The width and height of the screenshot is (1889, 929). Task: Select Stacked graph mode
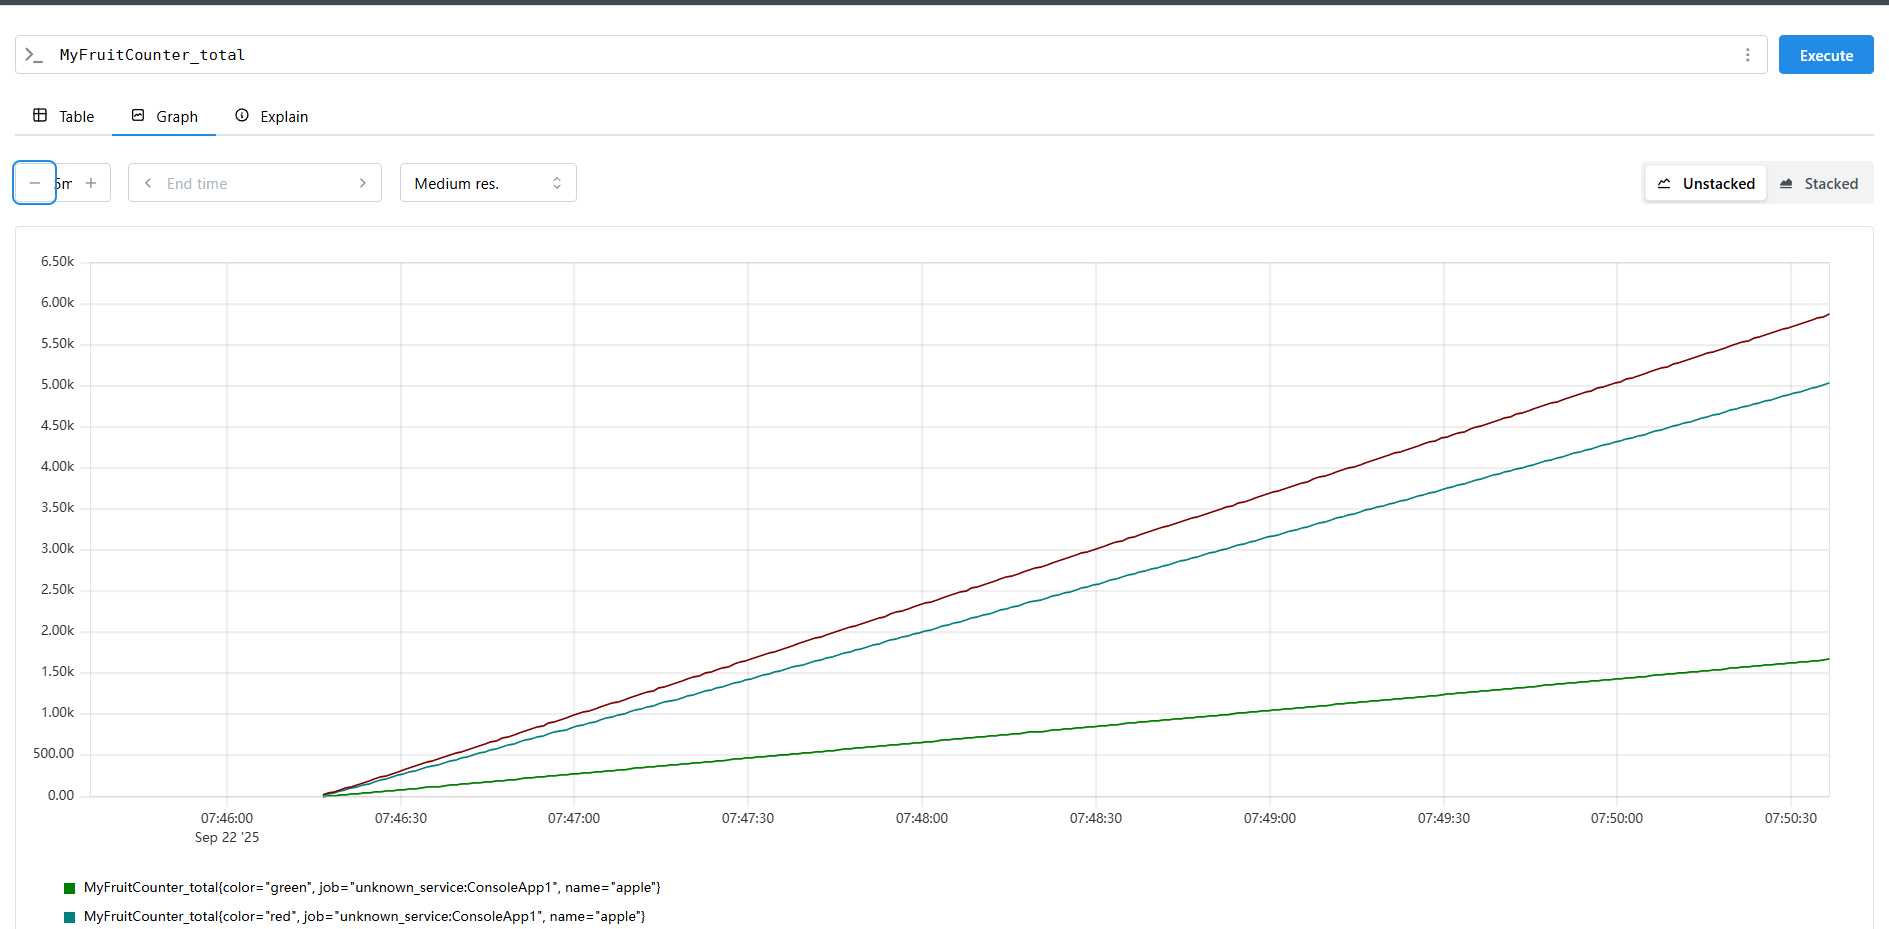[1819, 183]
